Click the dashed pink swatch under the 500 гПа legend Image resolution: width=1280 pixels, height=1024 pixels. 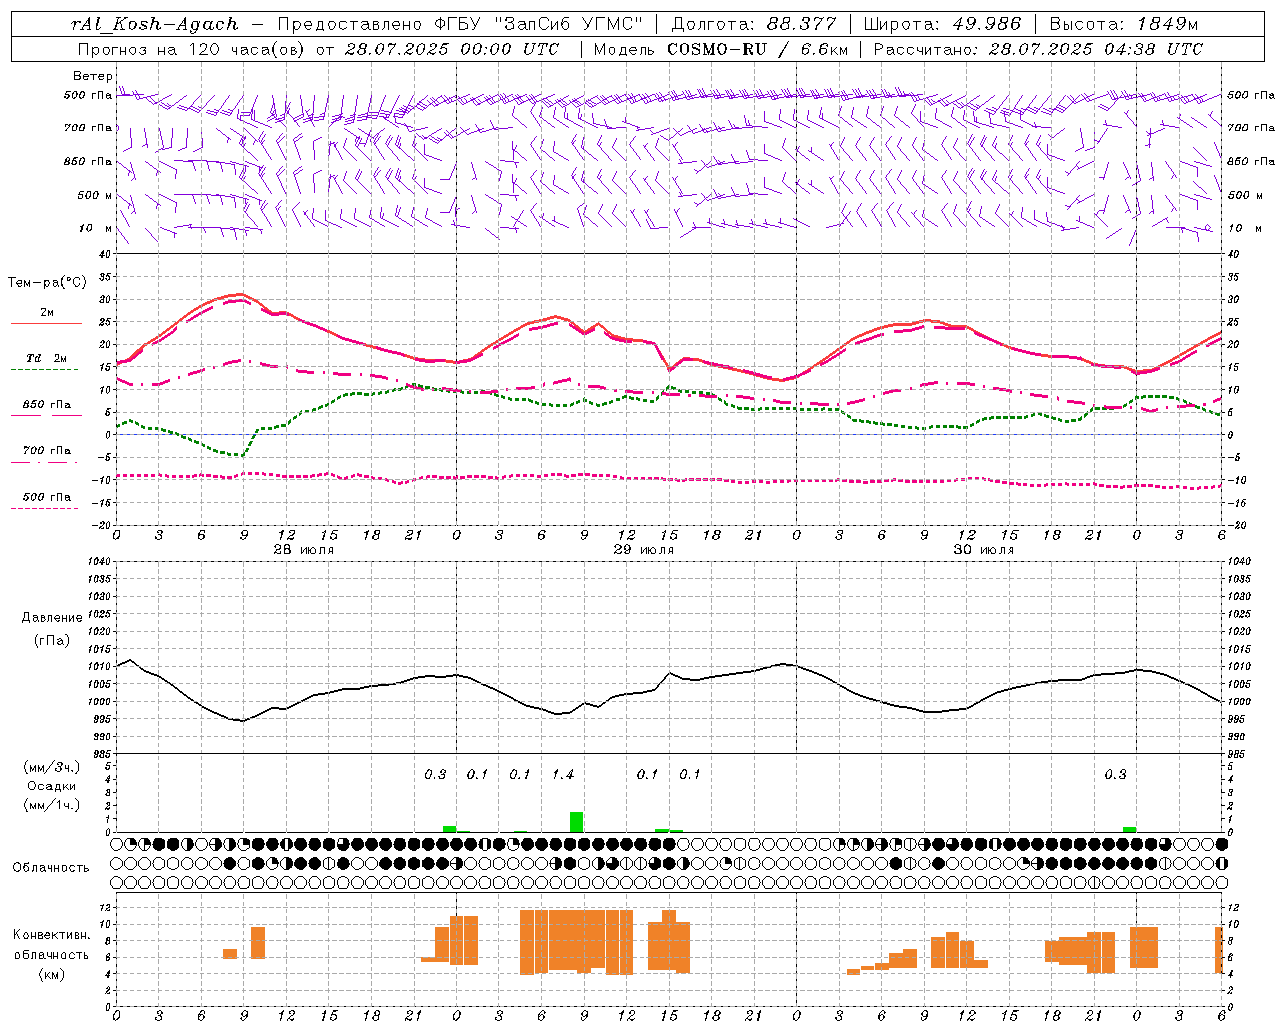(44, 508)
